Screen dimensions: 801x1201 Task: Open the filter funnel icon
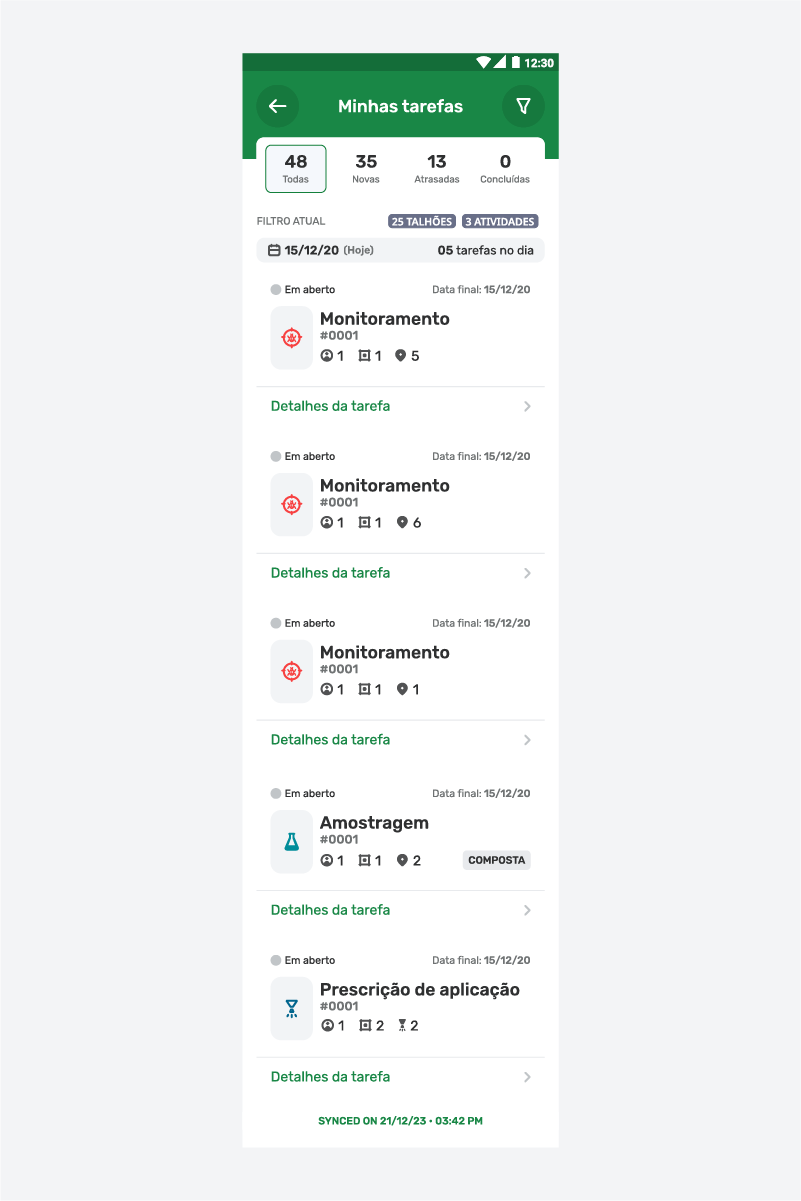point(523,106)
